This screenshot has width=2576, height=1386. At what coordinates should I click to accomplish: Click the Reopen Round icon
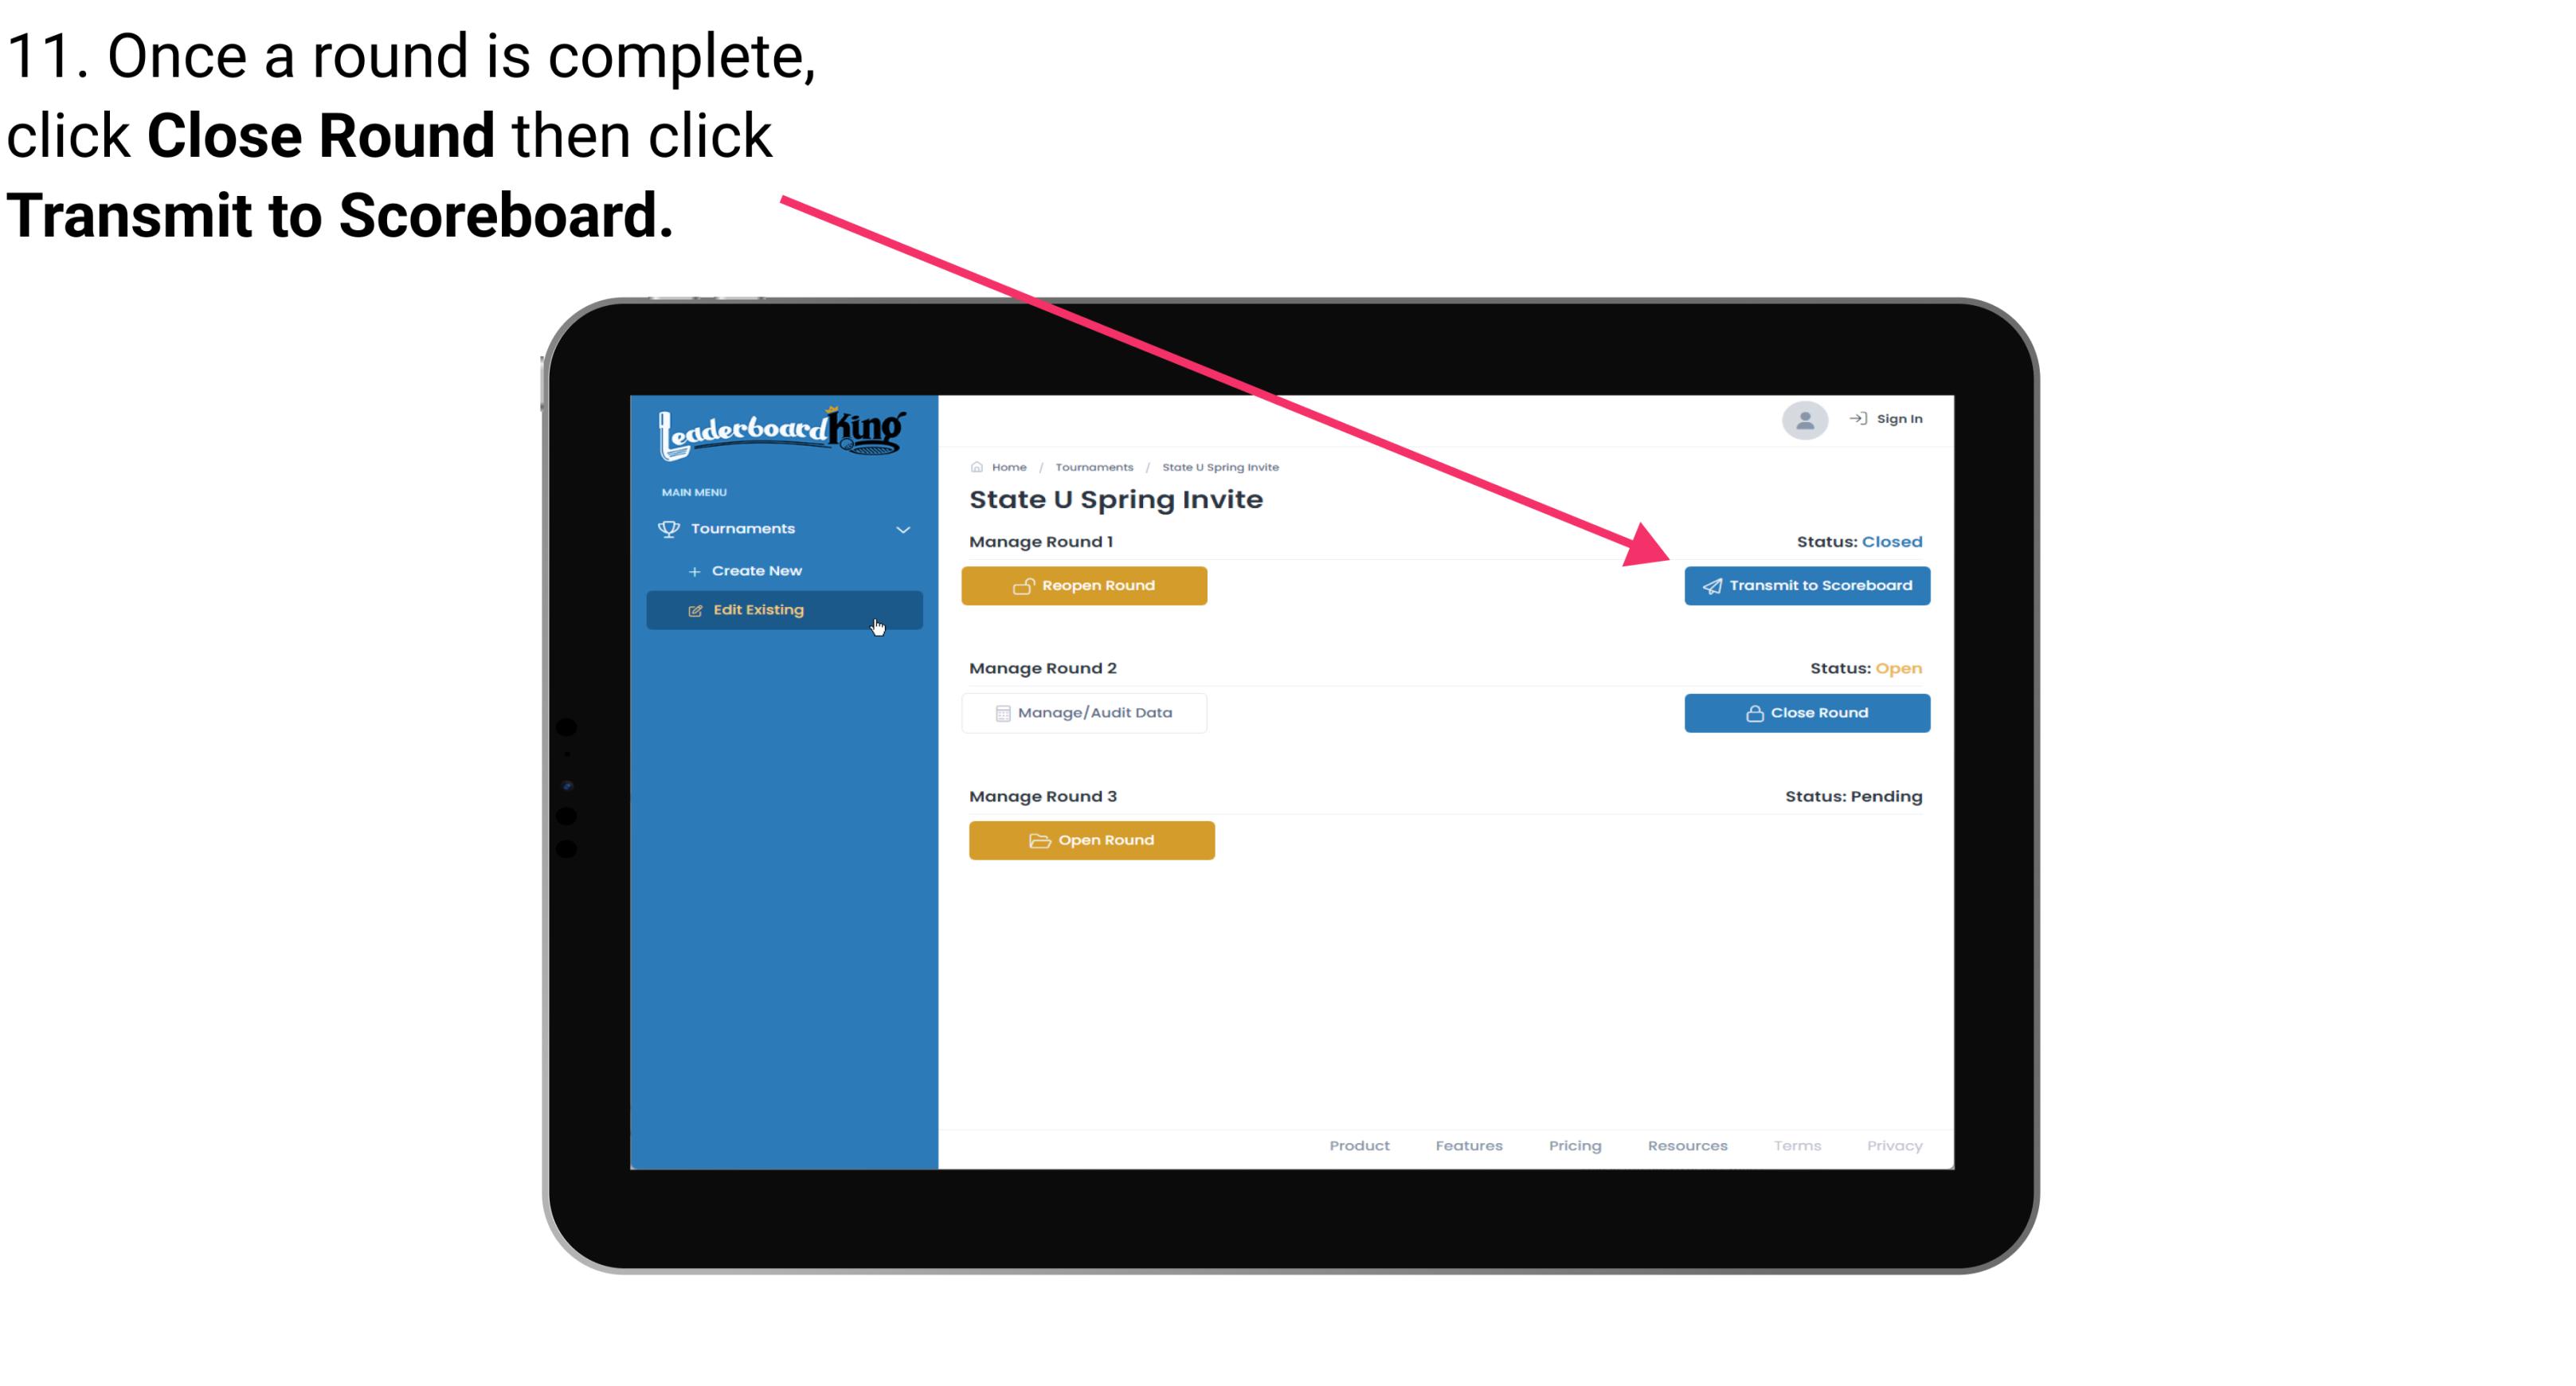[x=1024, y=585]
